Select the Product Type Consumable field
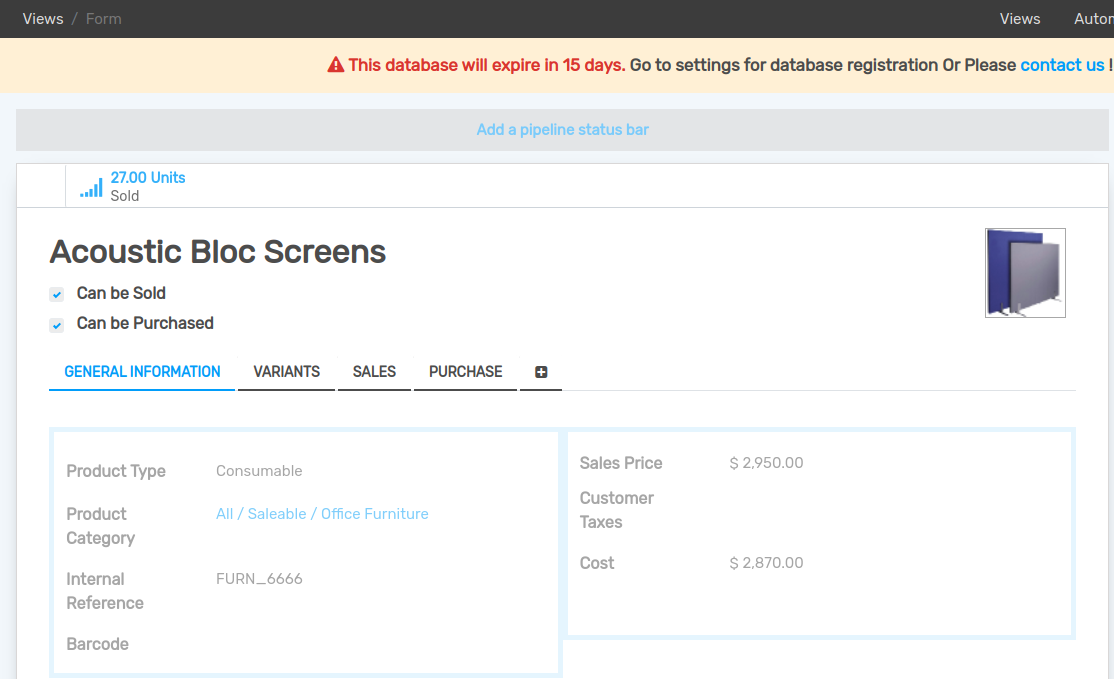 click(259, 471)
